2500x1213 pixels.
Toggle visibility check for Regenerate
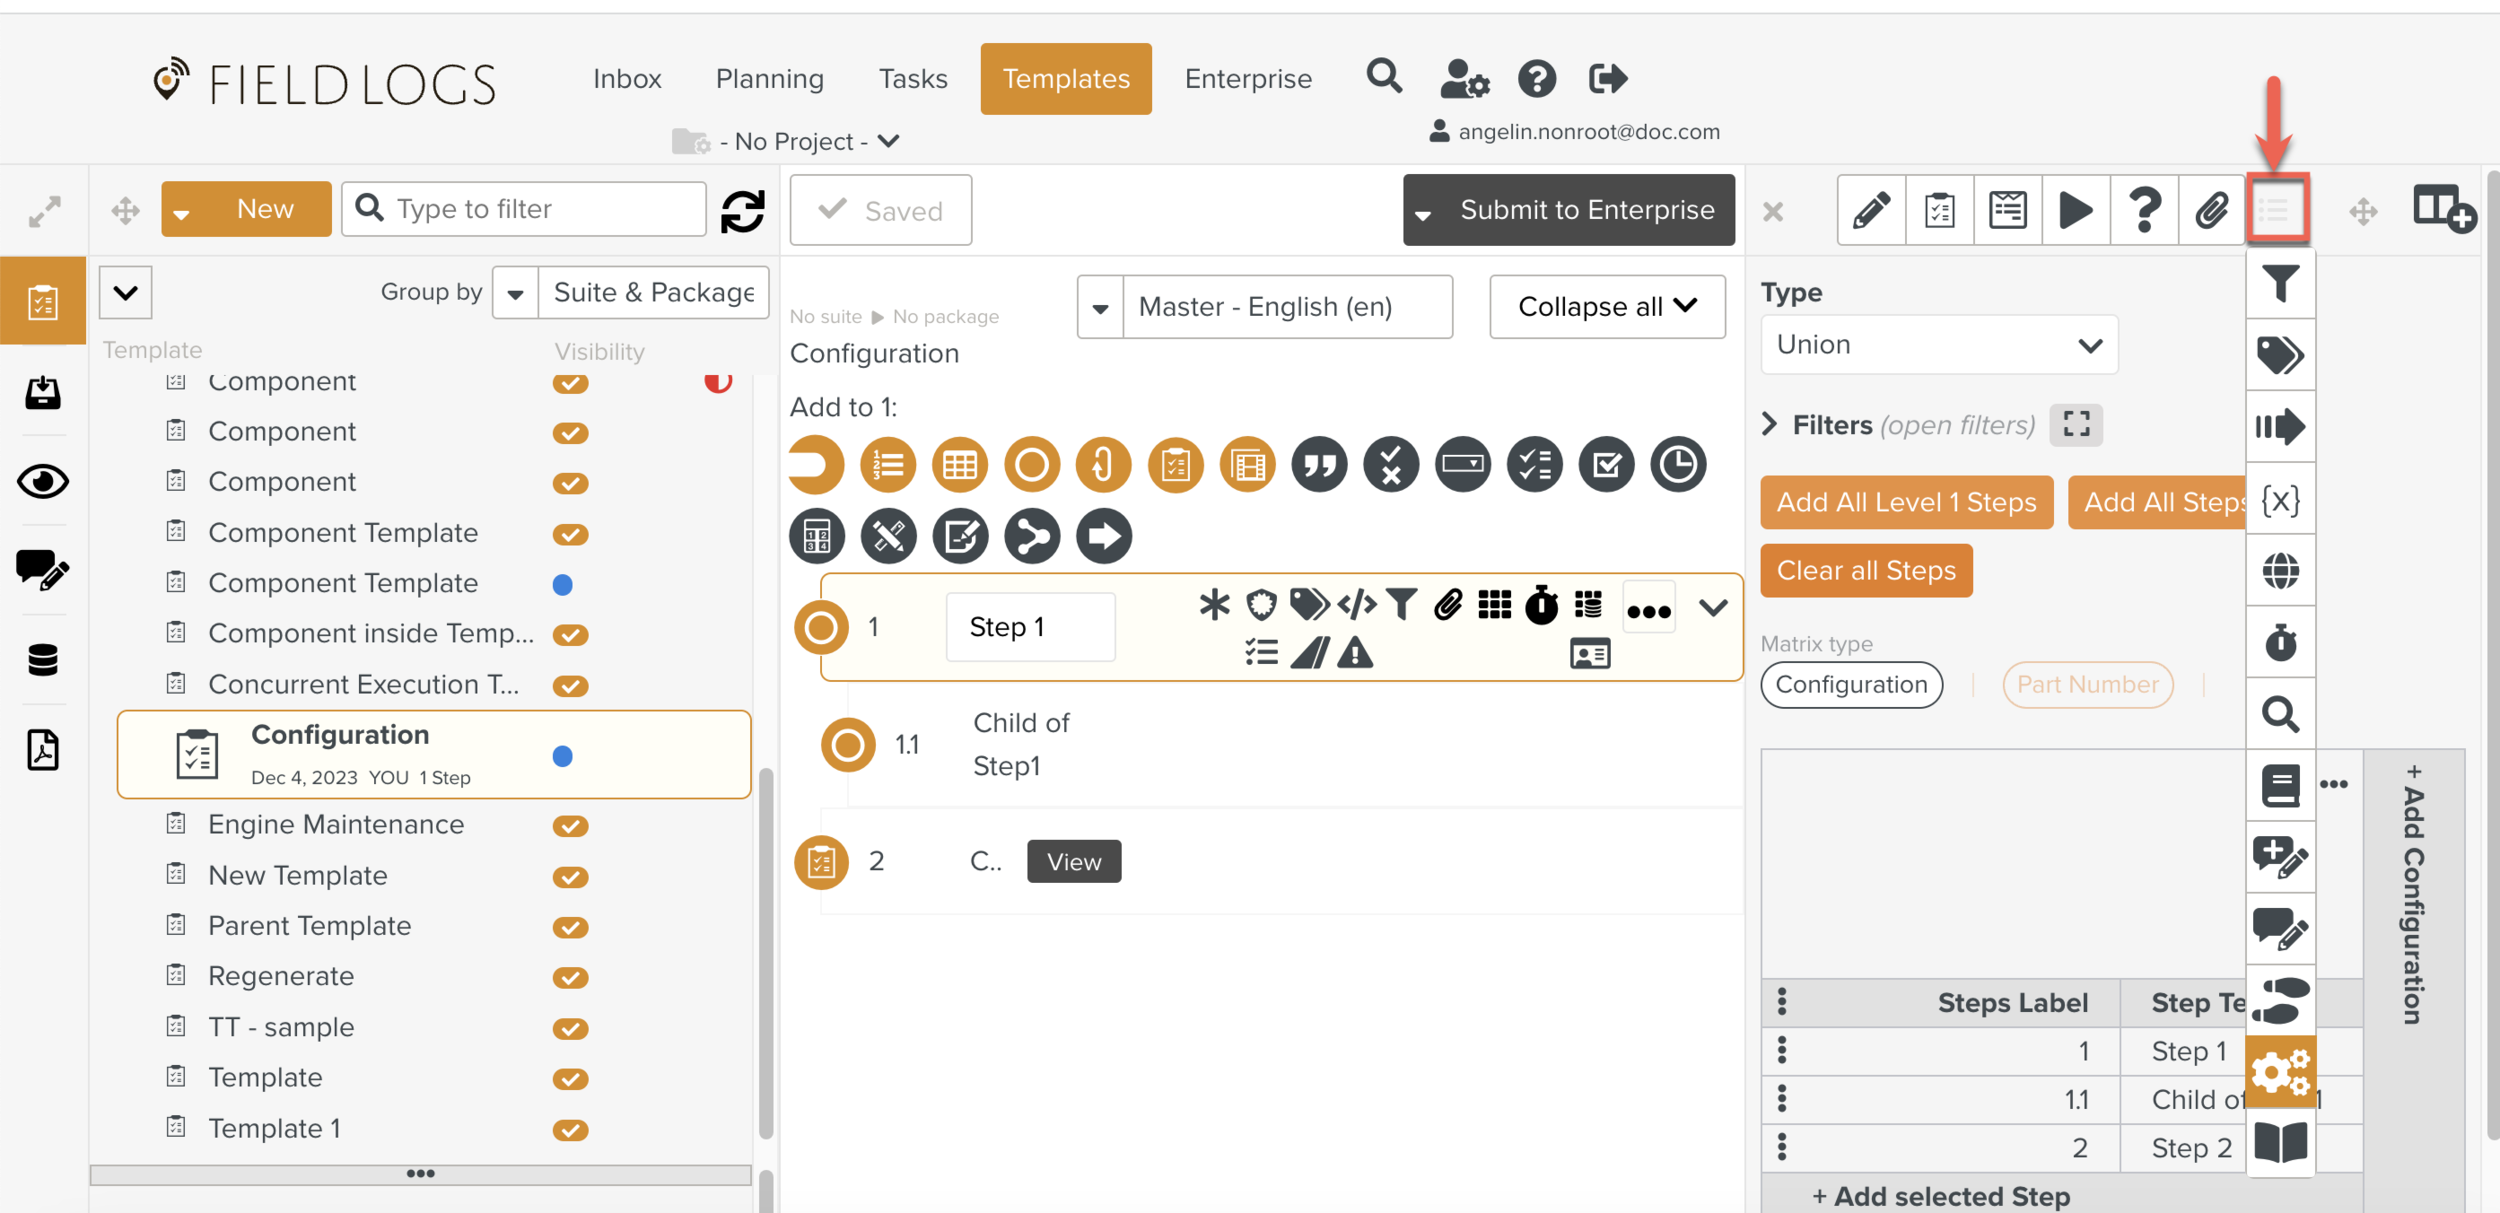pos(570,977)
